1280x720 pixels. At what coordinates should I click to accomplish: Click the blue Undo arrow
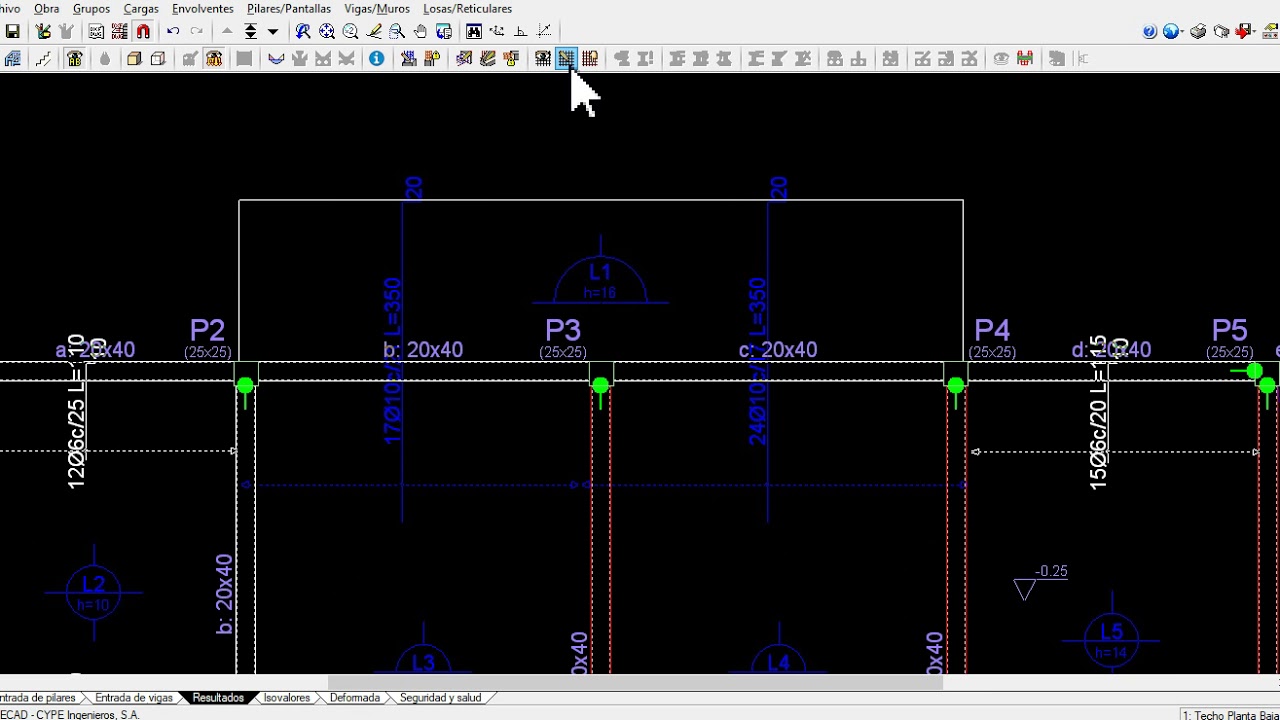[x=173, y=32]
